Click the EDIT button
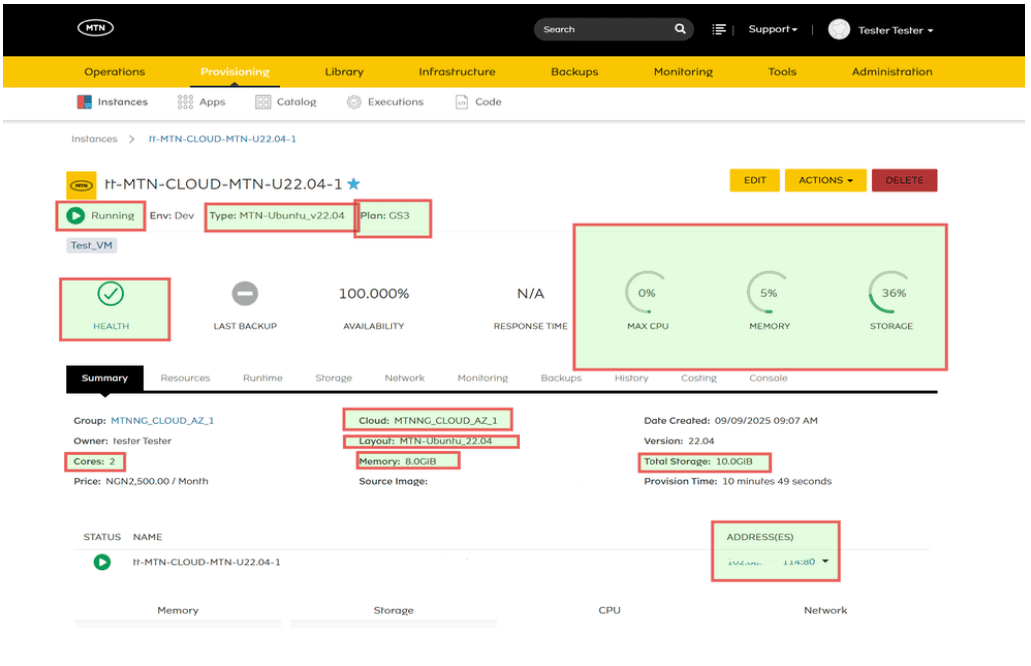The width and height of the screenshot is (1031, 666). pyautogui.click(x=755, y=180)
